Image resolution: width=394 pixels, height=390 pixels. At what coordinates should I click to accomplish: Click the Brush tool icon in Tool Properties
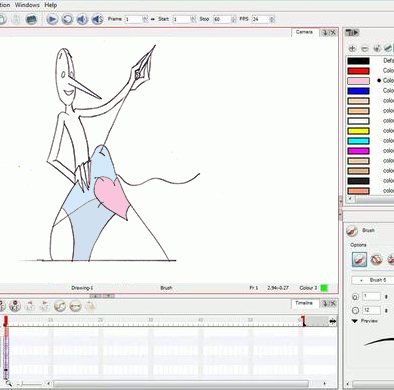(351, 231)
